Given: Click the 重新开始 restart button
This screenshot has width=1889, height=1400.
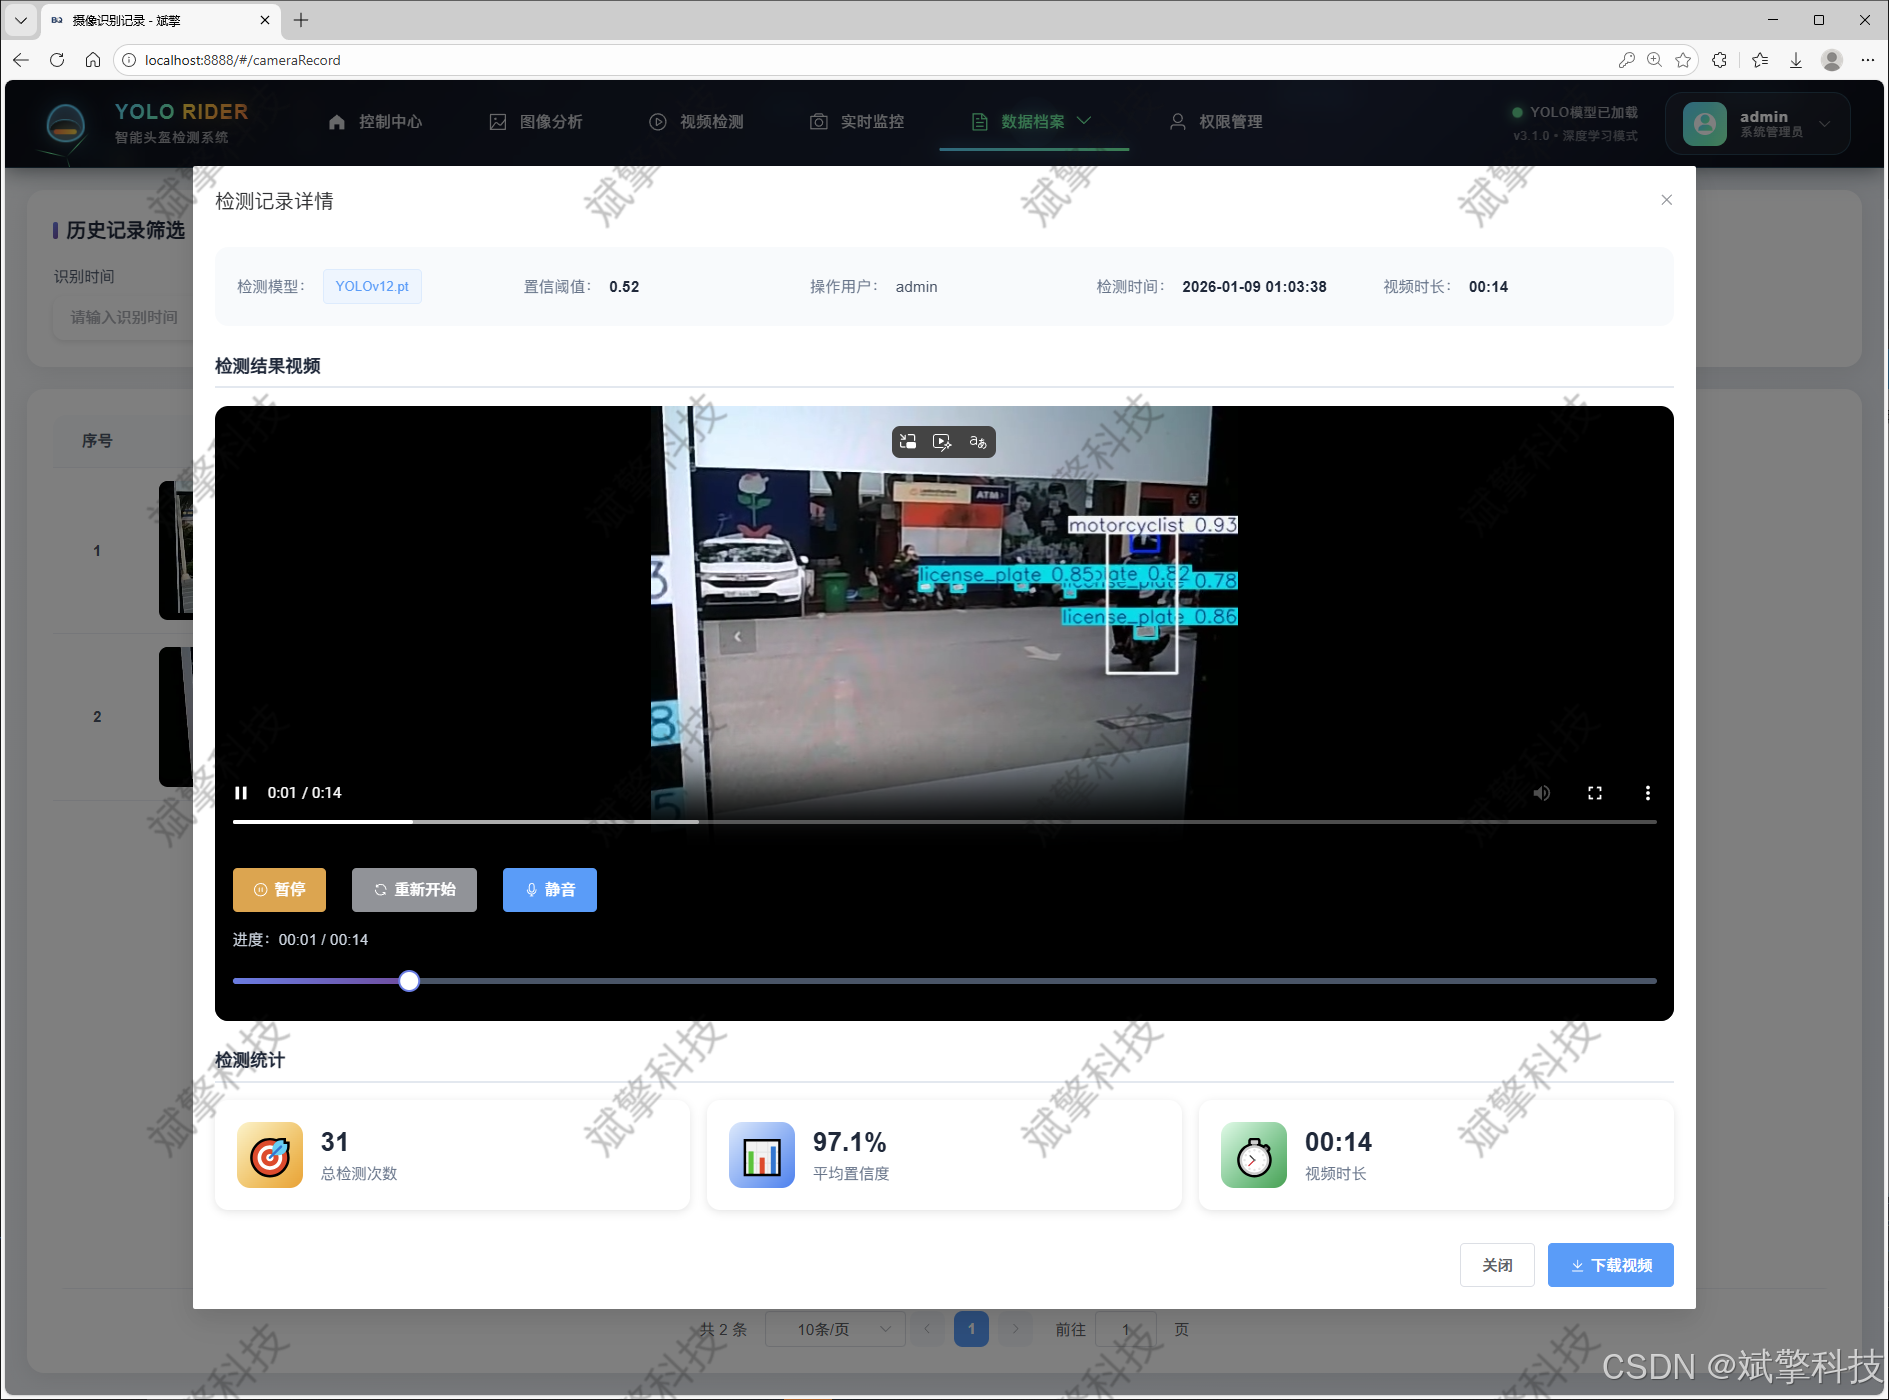Looking at the screenshot, I should [x=414, y=890].
